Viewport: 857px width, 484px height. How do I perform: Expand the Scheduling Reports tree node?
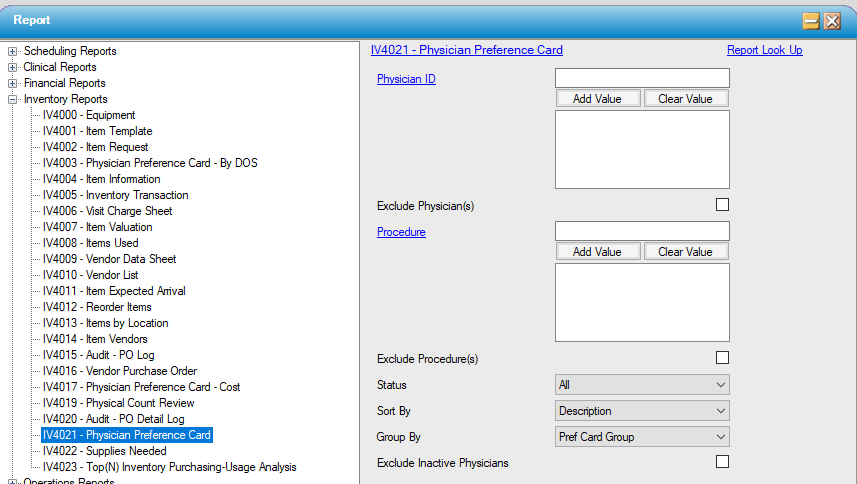13,51
